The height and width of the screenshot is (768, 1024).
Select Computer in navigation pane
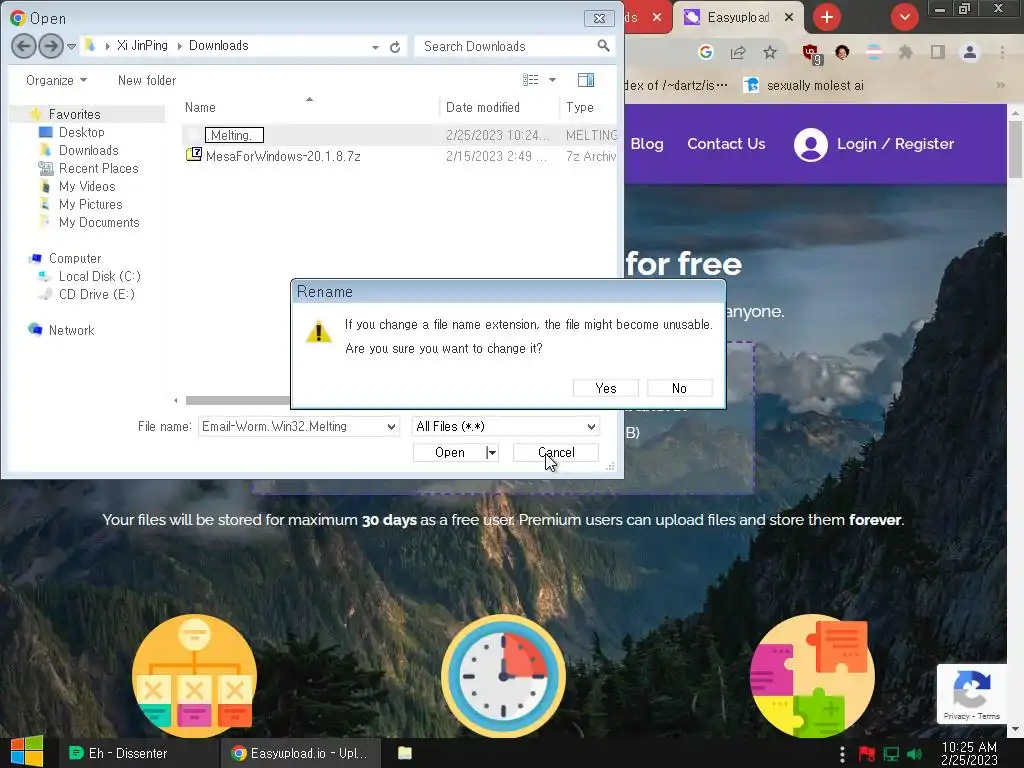pyautogui.click(x=75, y=259)
